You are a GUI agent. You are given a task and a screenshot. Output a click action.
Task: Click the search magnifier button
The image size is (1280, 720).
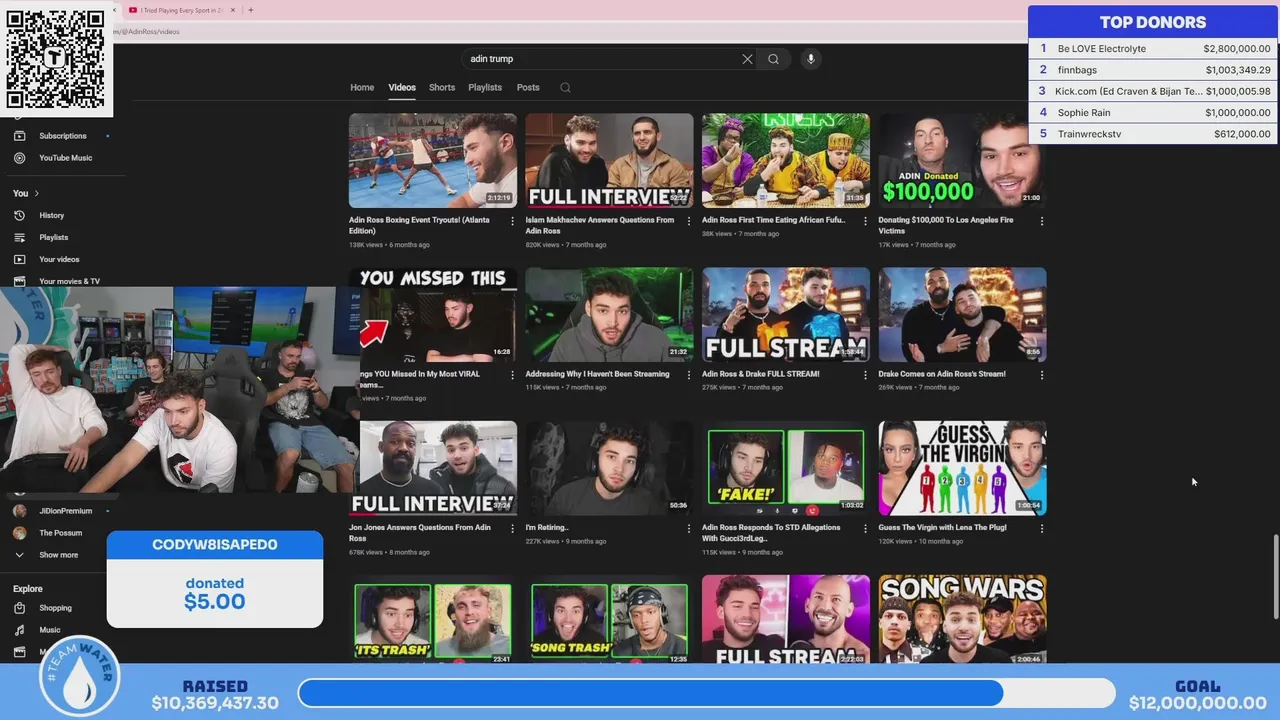click(x=773, y=59)
